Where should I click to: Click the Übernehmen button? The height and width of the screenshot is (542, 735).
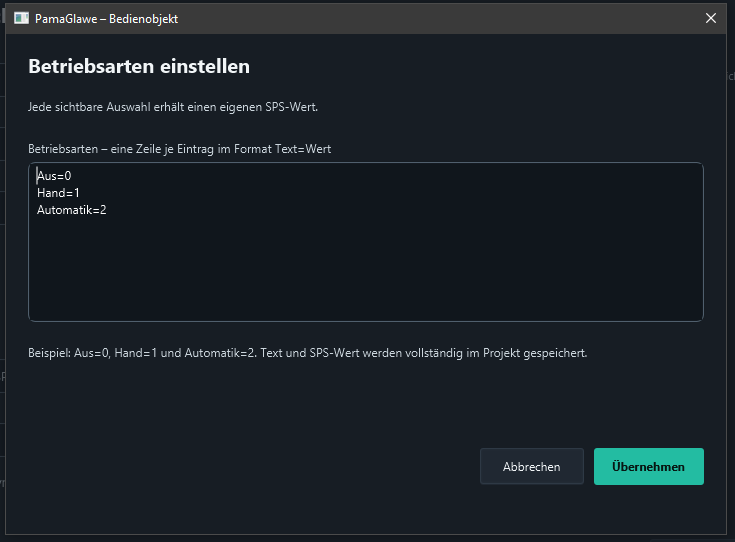(x=648, y=466)
